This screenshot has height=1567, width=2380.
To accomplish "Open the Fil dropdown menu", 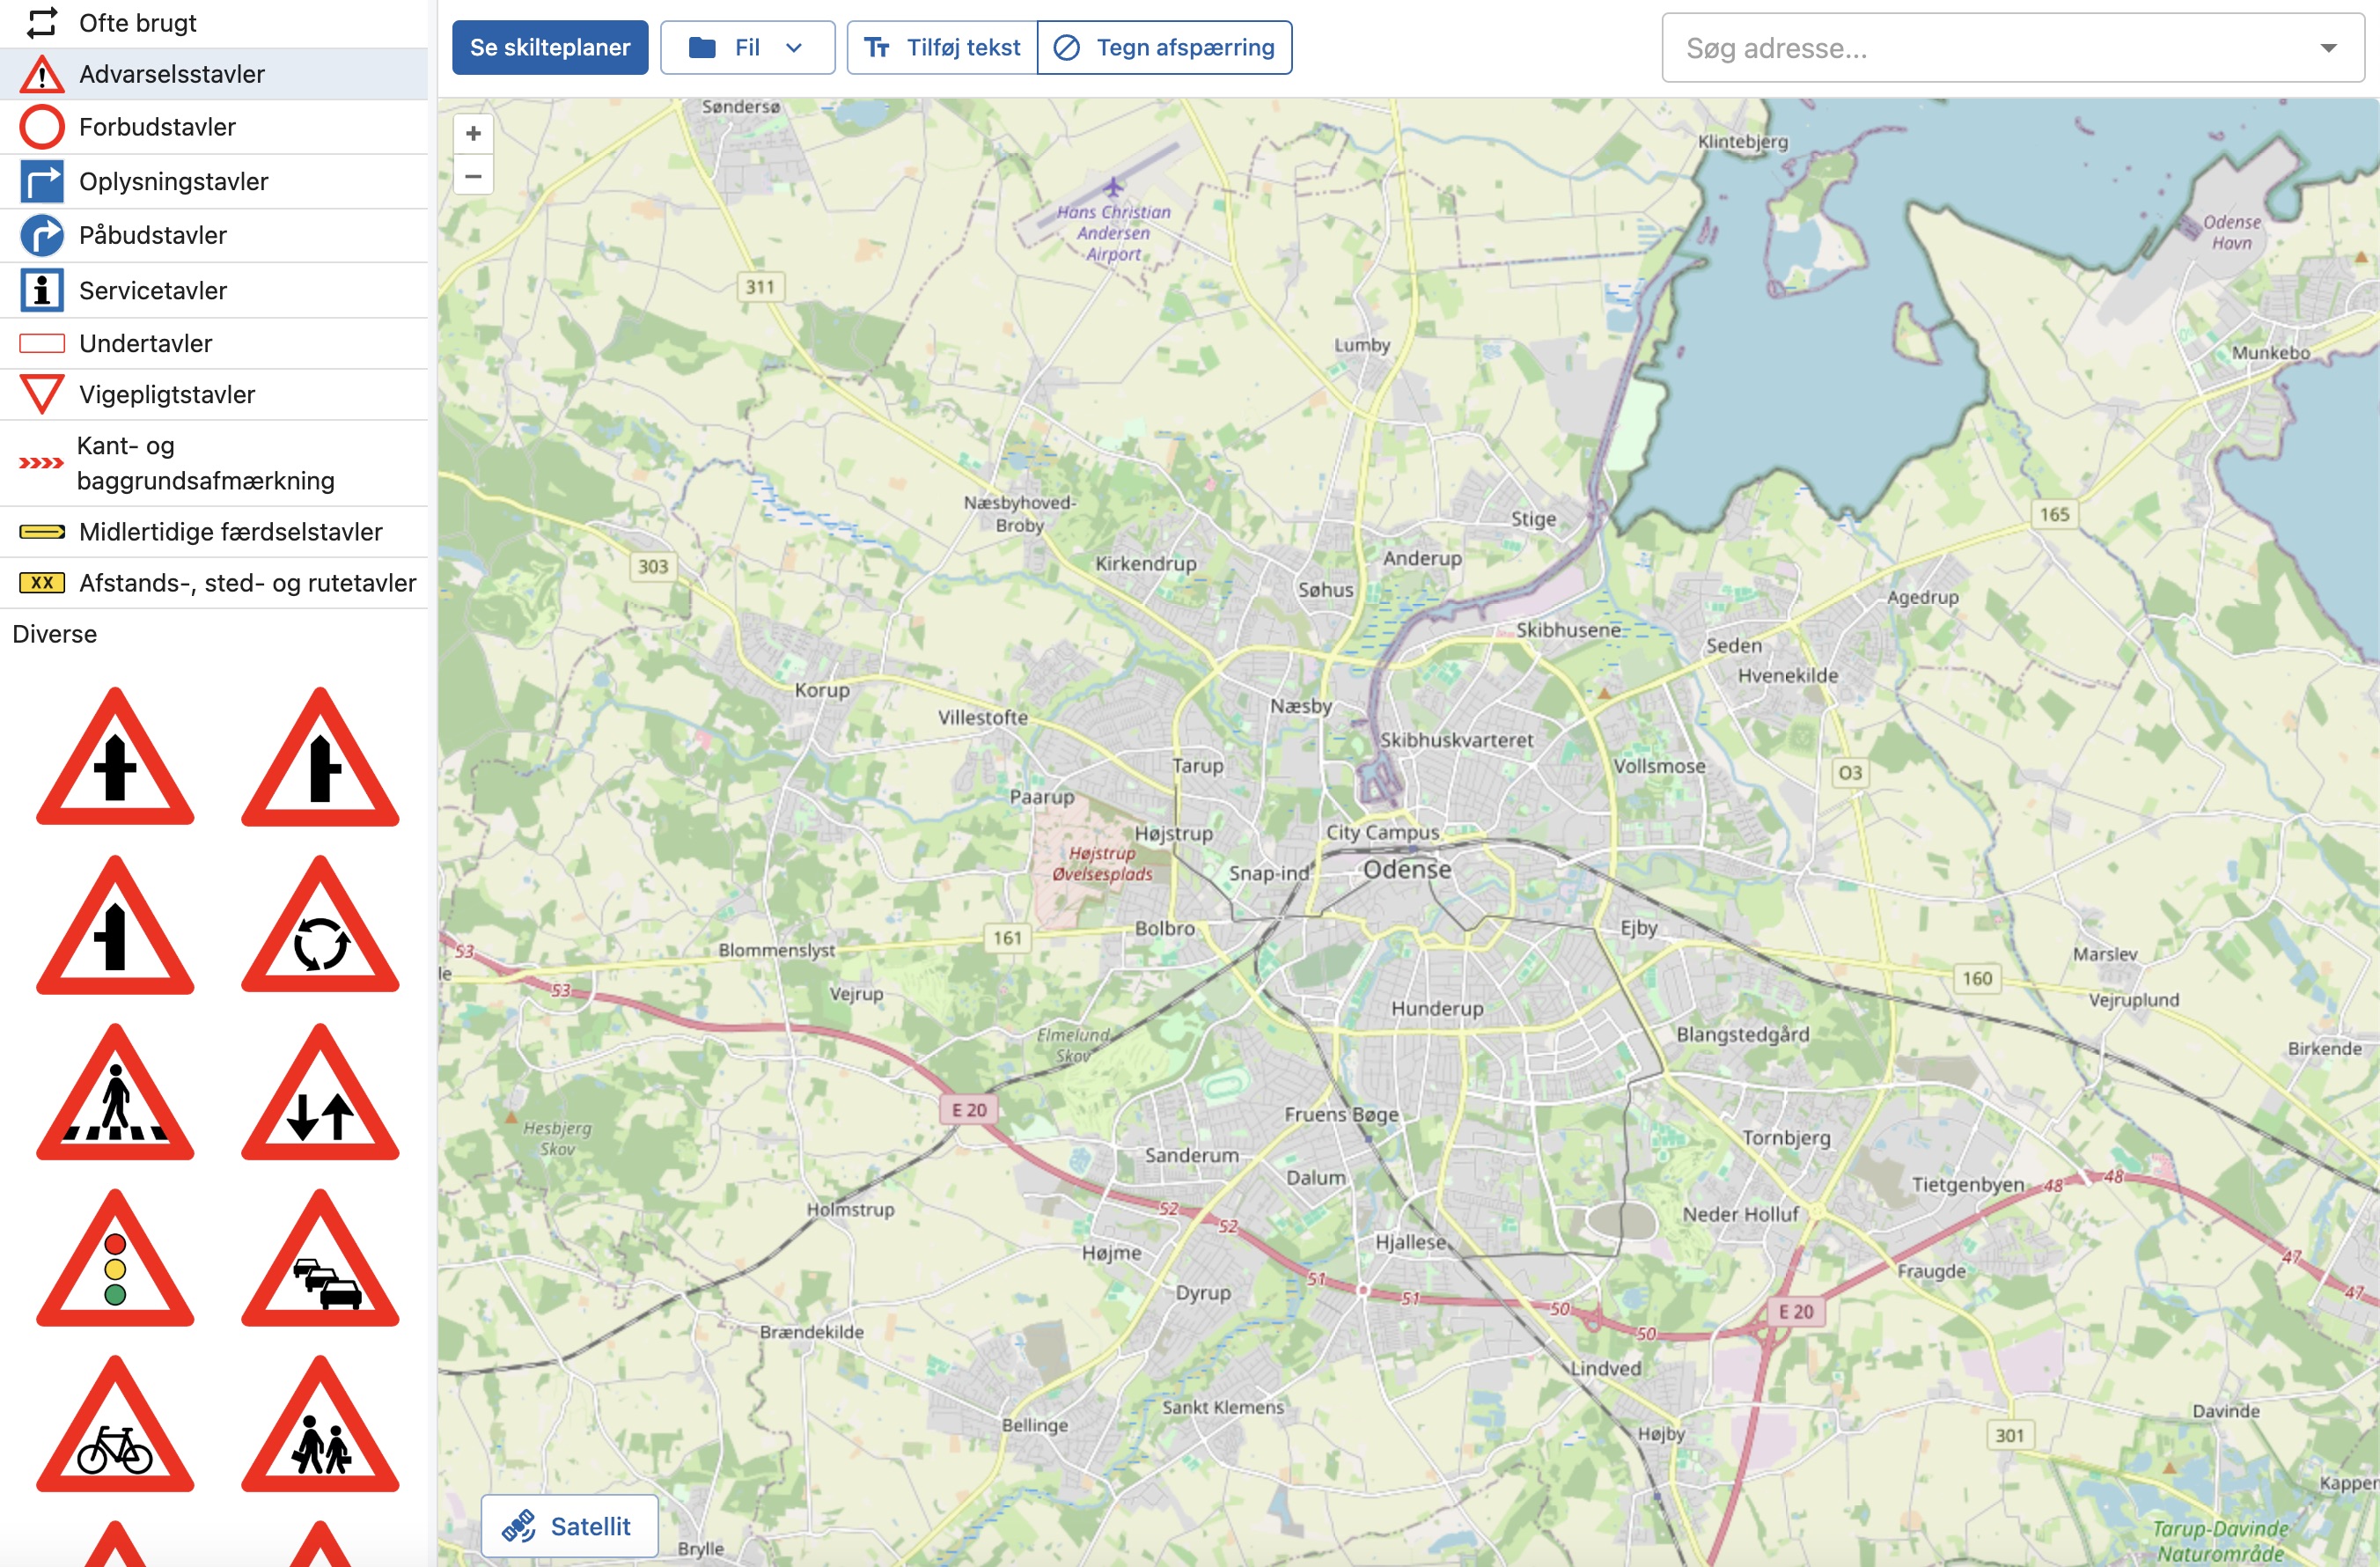I will click(x=747, y=47).
